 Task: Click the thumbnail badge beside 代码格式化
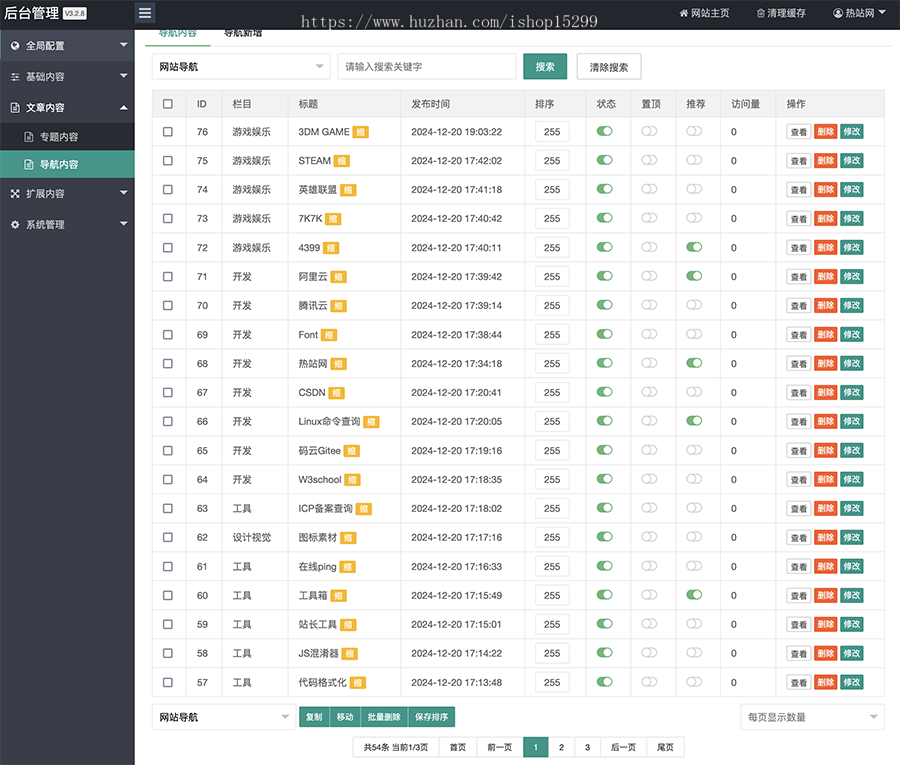click(358, 683)
